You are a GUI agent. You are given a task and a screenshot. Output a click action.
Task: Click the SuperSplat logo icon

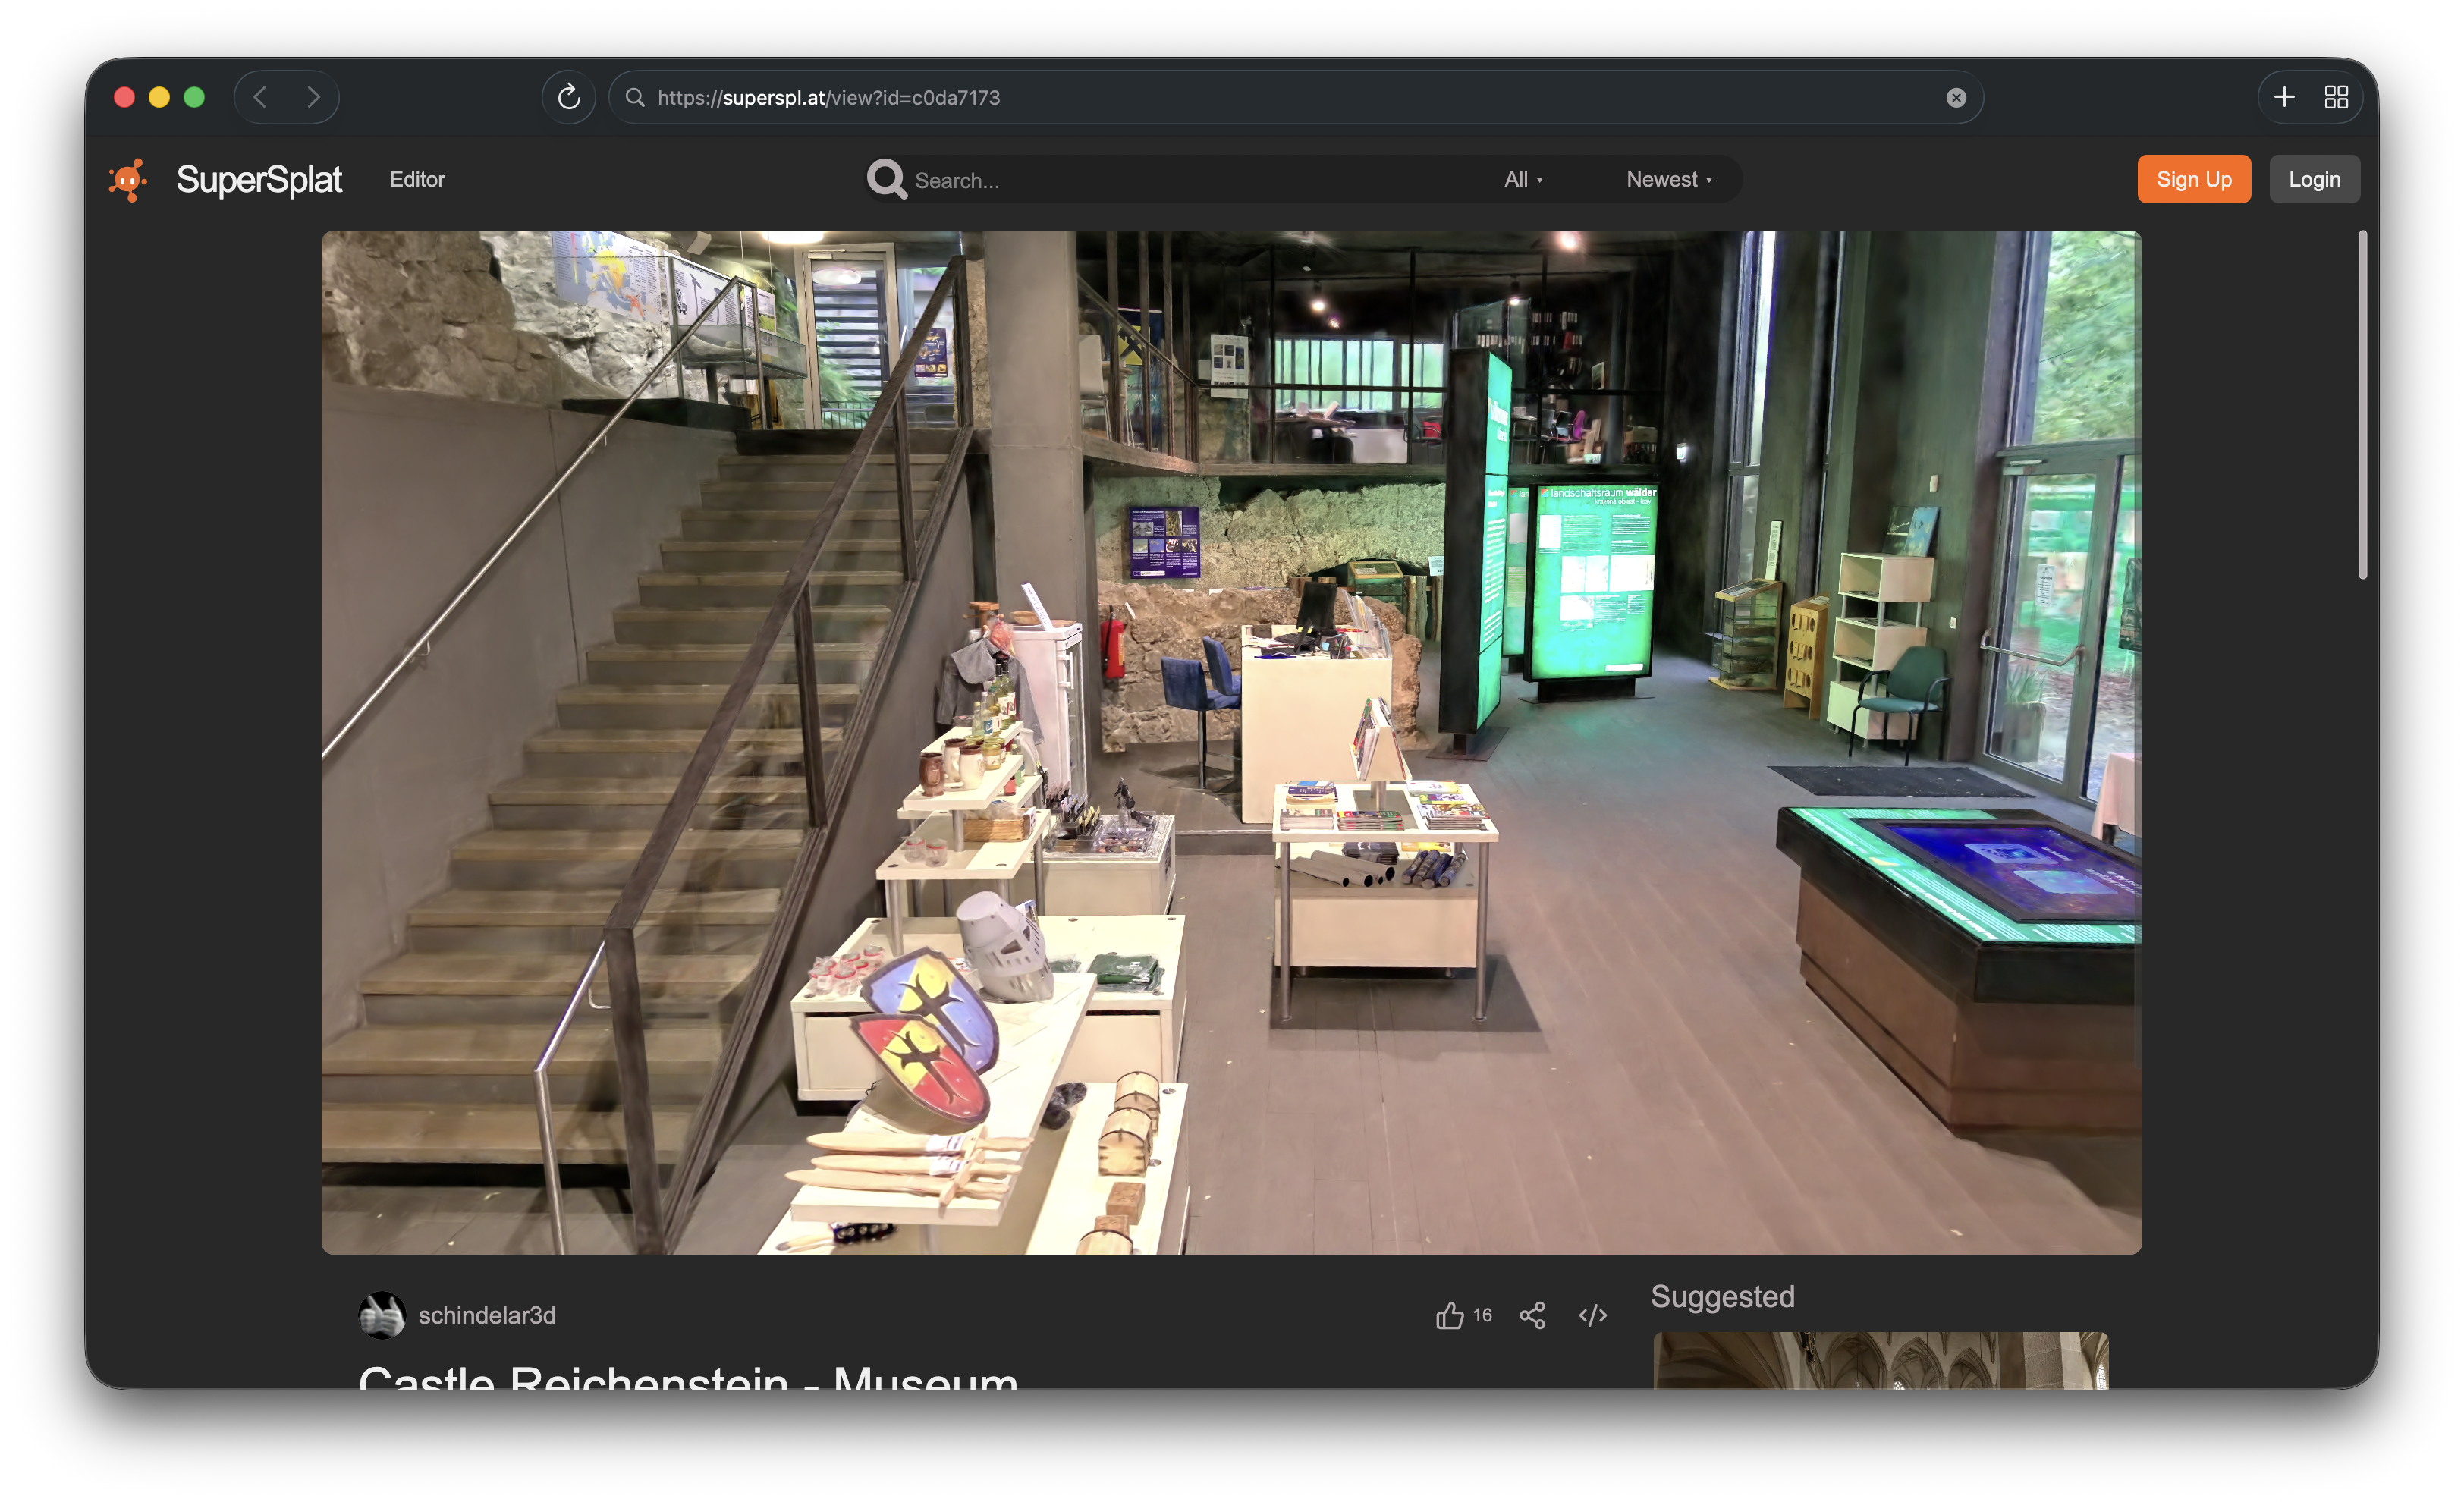click(x=128, y=180)
